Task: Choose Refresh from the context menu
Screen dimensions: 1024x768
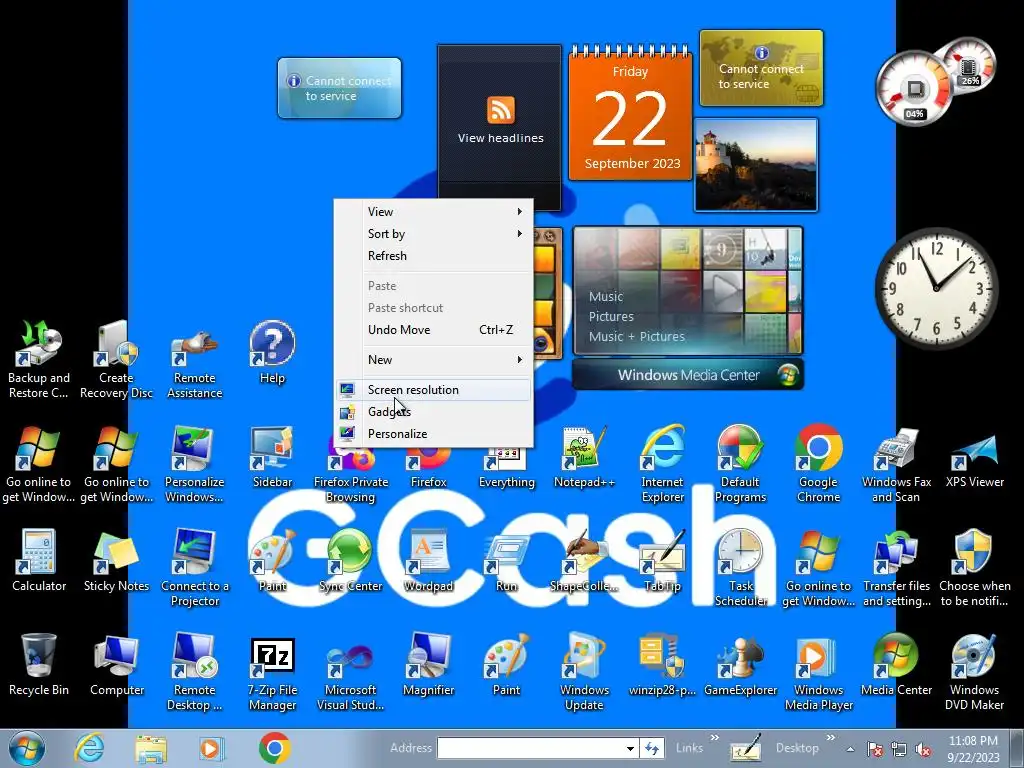Action: [434, 256]
